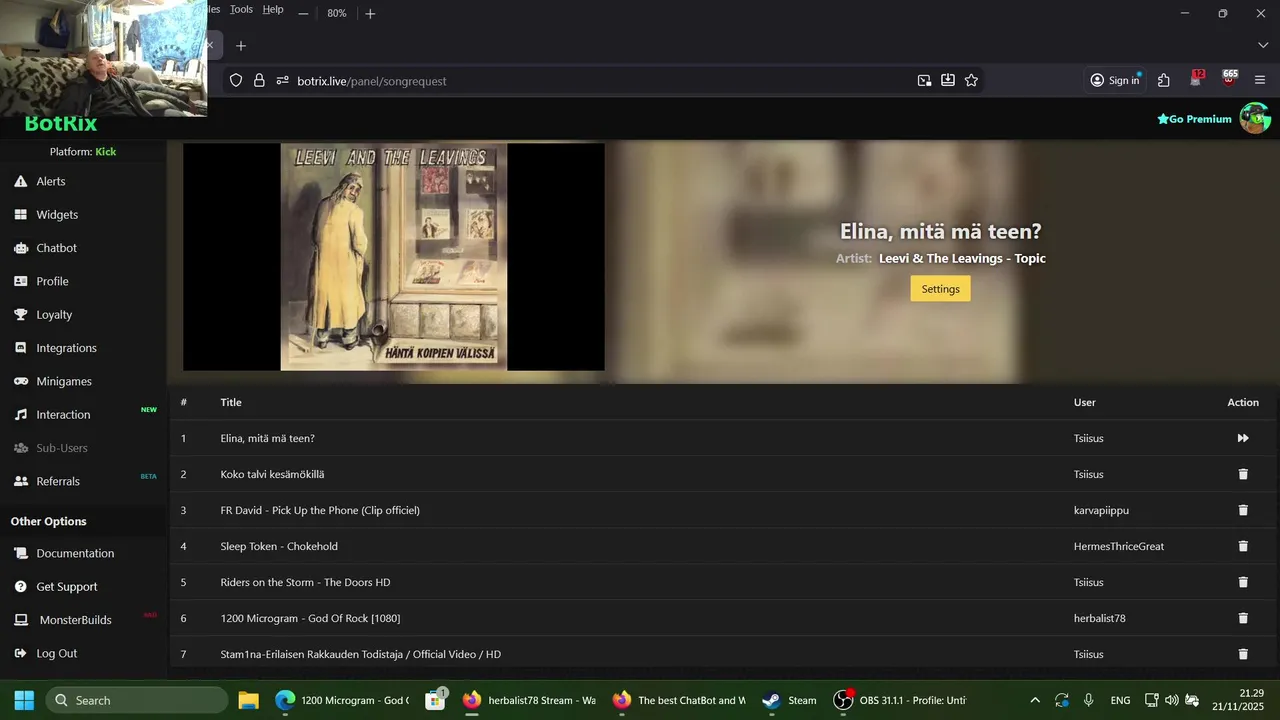
Task: Click user herbalist78 in the queue
Action: [x=1099, y=618]
